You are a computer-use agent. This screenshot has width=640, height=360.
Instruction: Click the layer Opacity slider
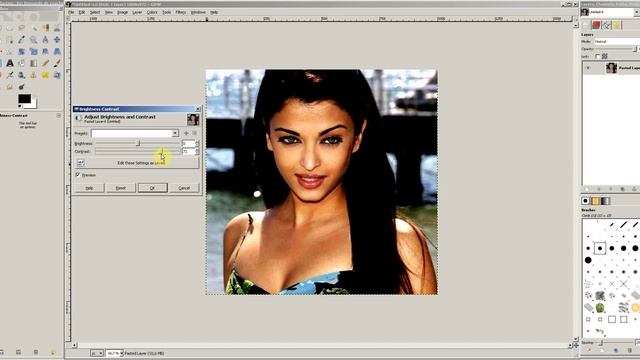click(616, 49)
